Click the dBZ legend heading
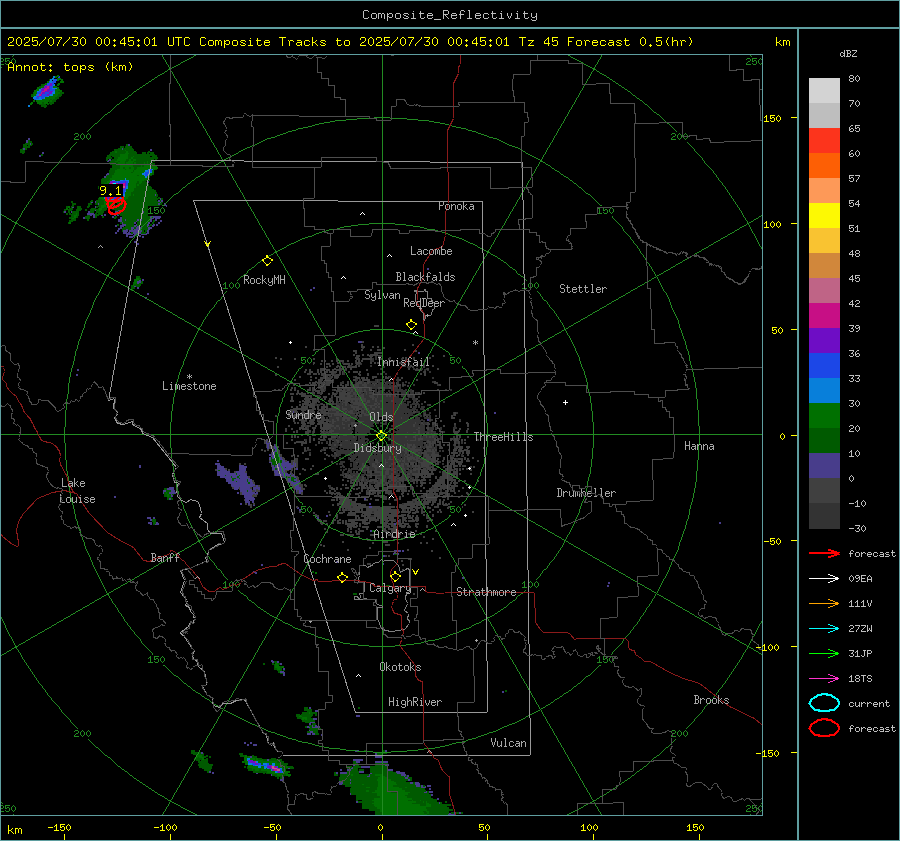Viewport: 900px width, 841px height. click(x=848, y=53)
